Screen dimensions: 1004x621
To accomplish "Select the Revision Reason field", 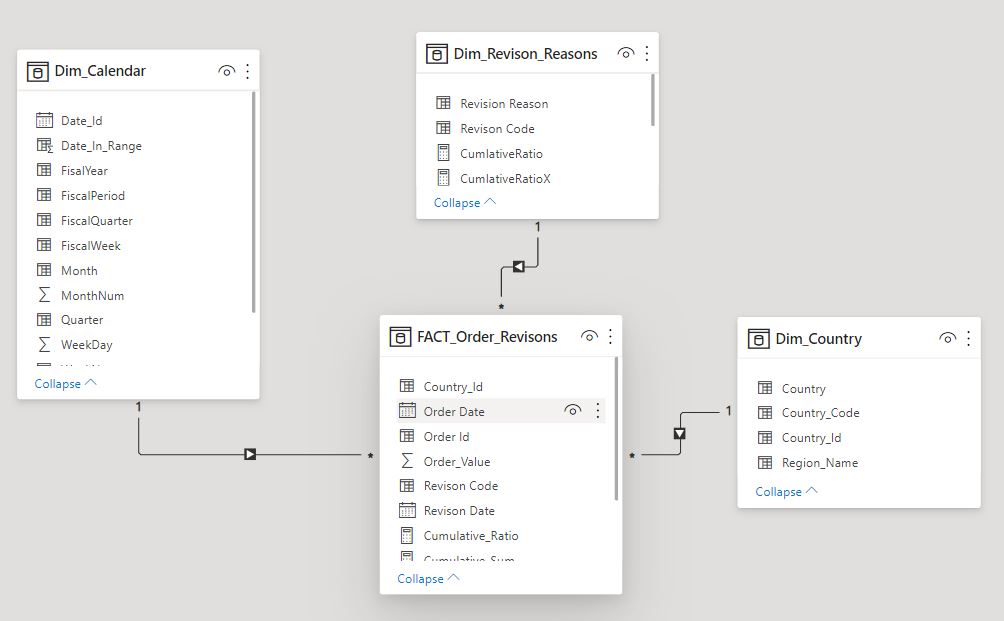I will (x=503, y=103).
